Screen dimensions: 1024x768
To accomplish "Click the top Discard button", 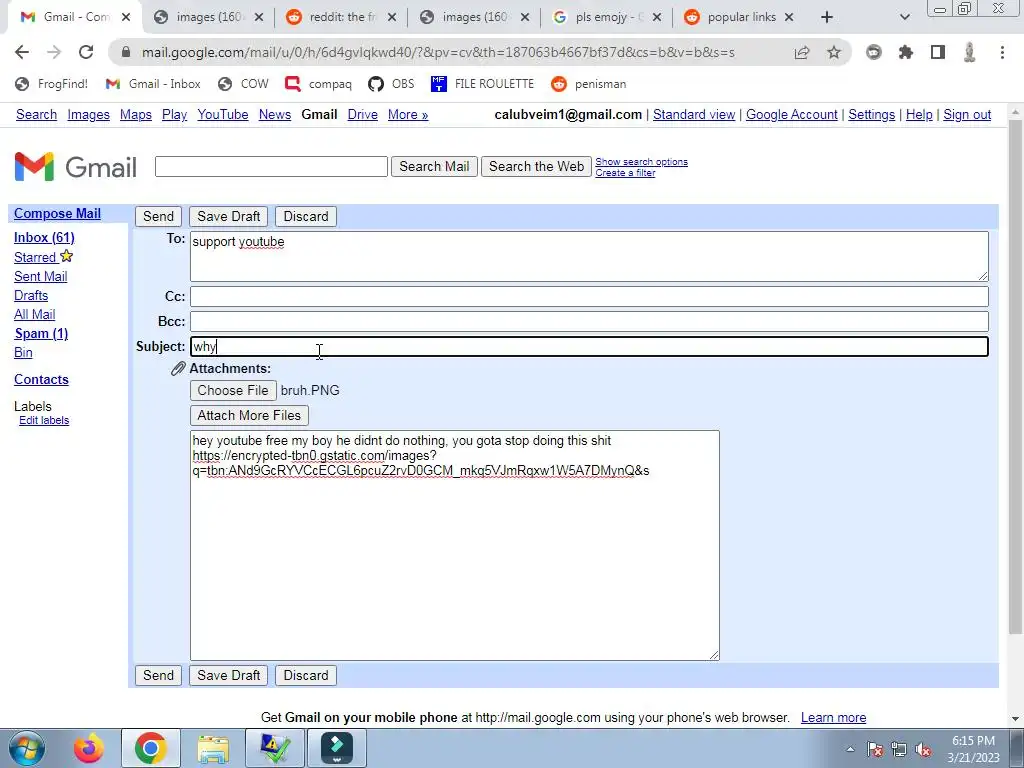I will [306, 216].
